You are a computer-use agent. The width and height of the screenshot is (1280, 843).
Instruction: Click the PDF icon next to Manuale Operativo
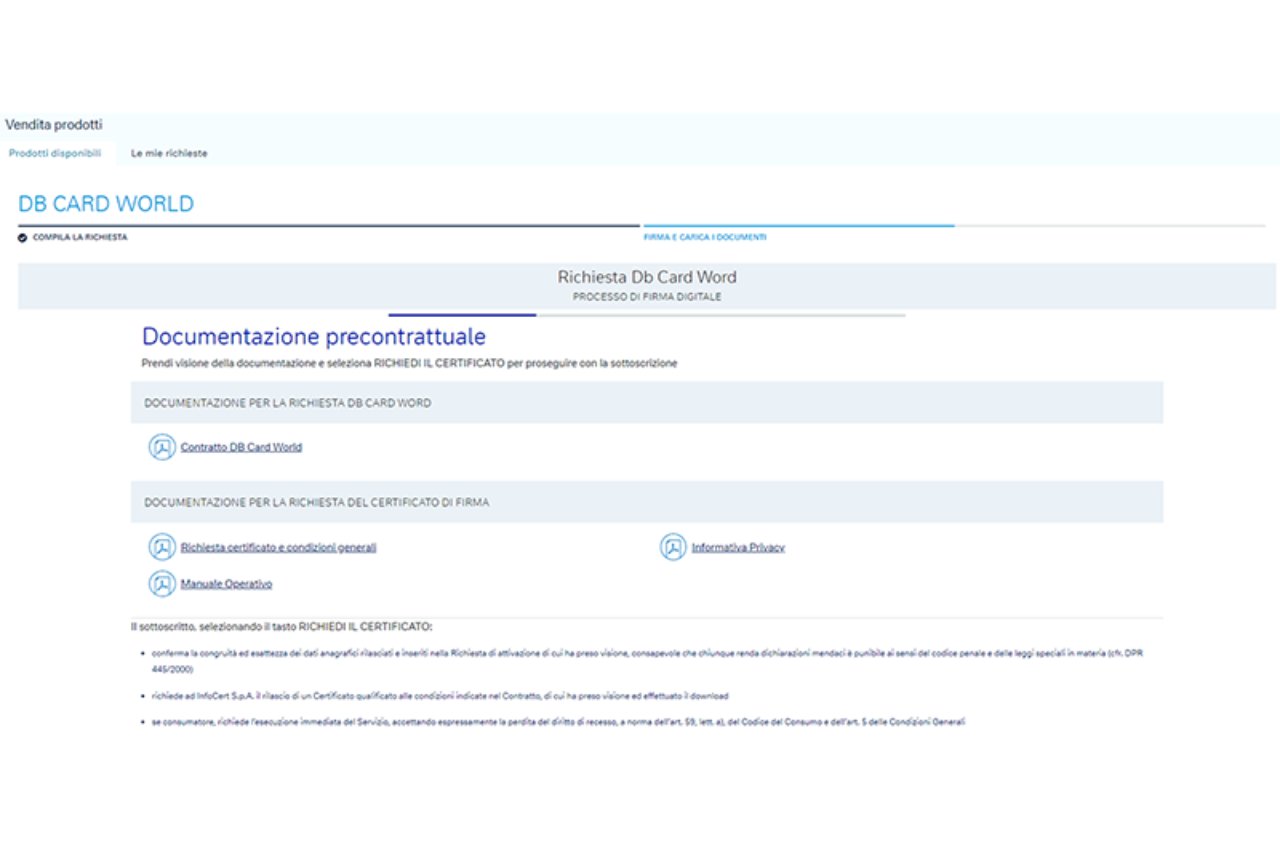(x=162, y=584)
